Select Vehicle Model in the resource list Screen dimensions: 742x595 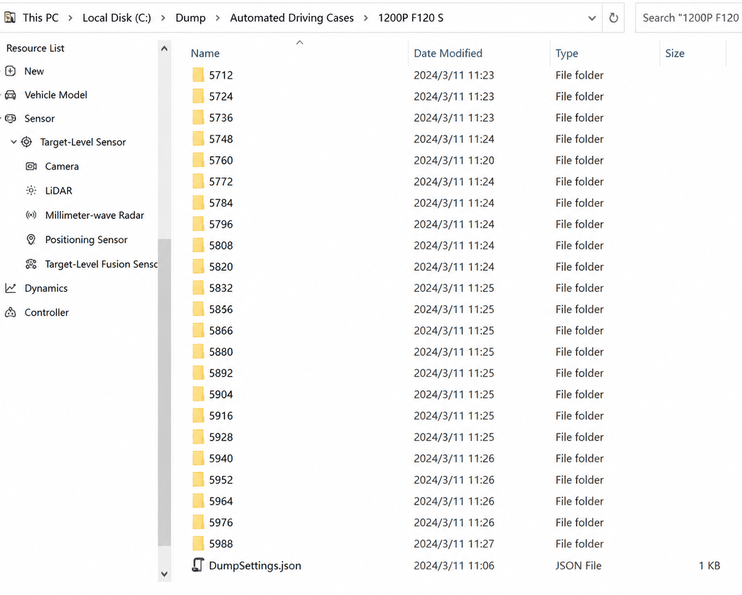56,95
